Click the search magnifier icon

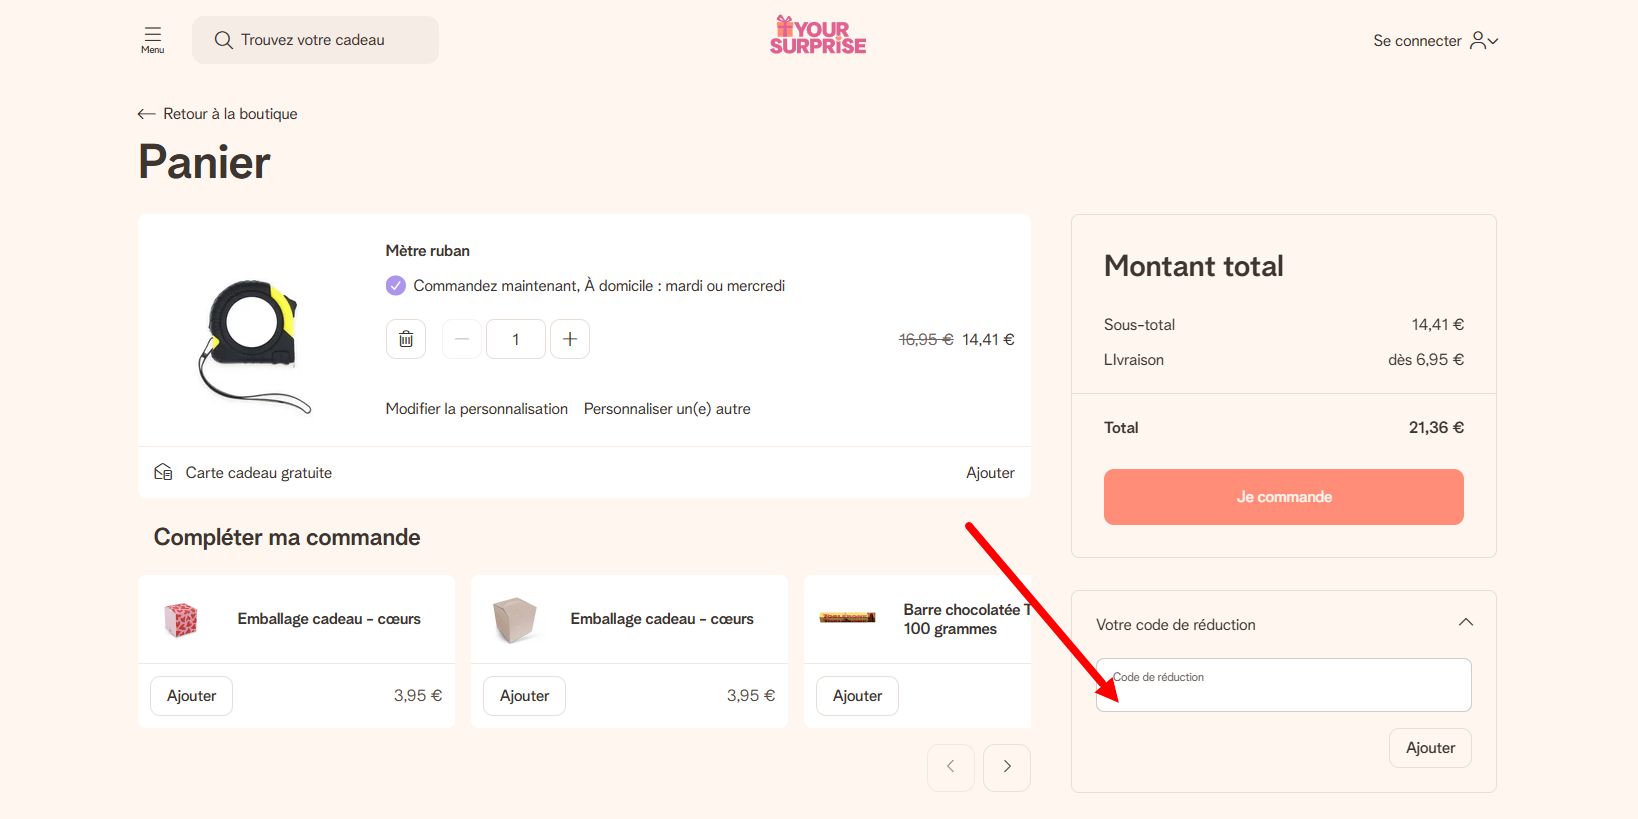pos(224,40)
